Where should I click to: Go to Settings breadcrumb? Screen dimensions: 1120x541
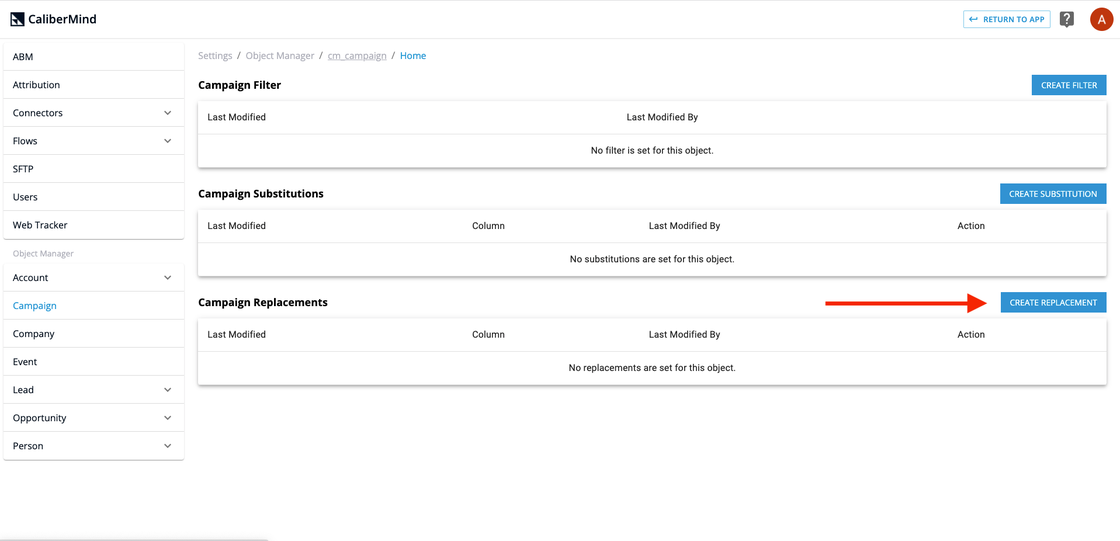coord(215,56)
